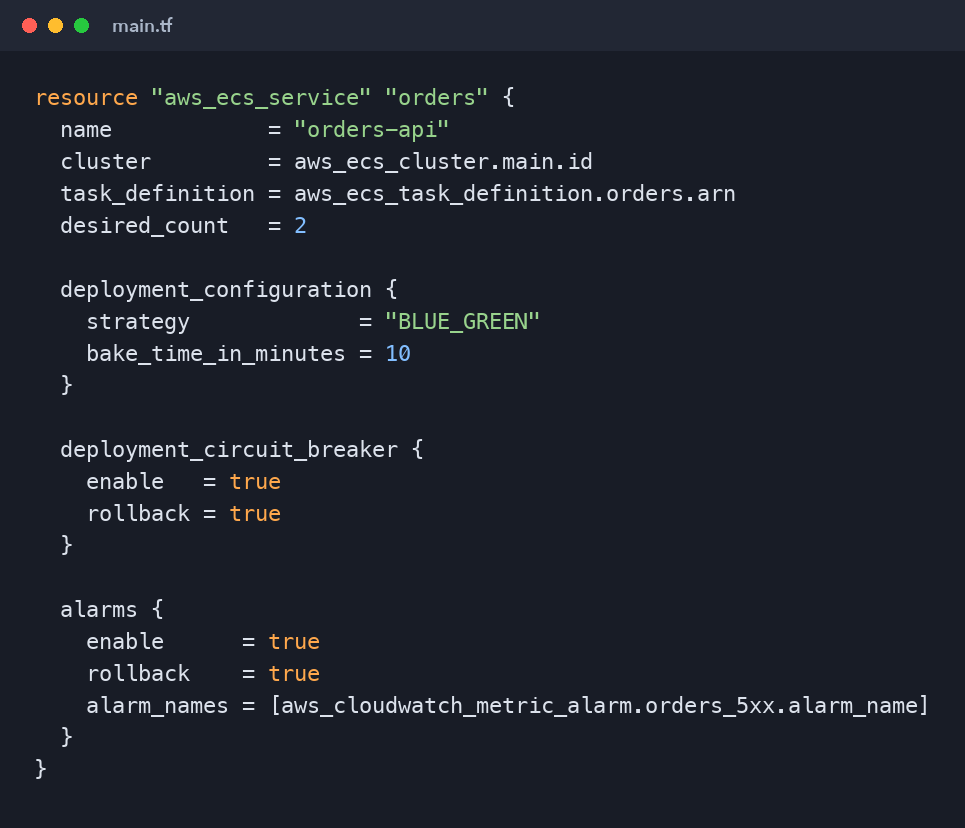Viewport: 965px width, 828px height.
Task: Click the 'deployment_configuration' block name
Action: (216, 290)
